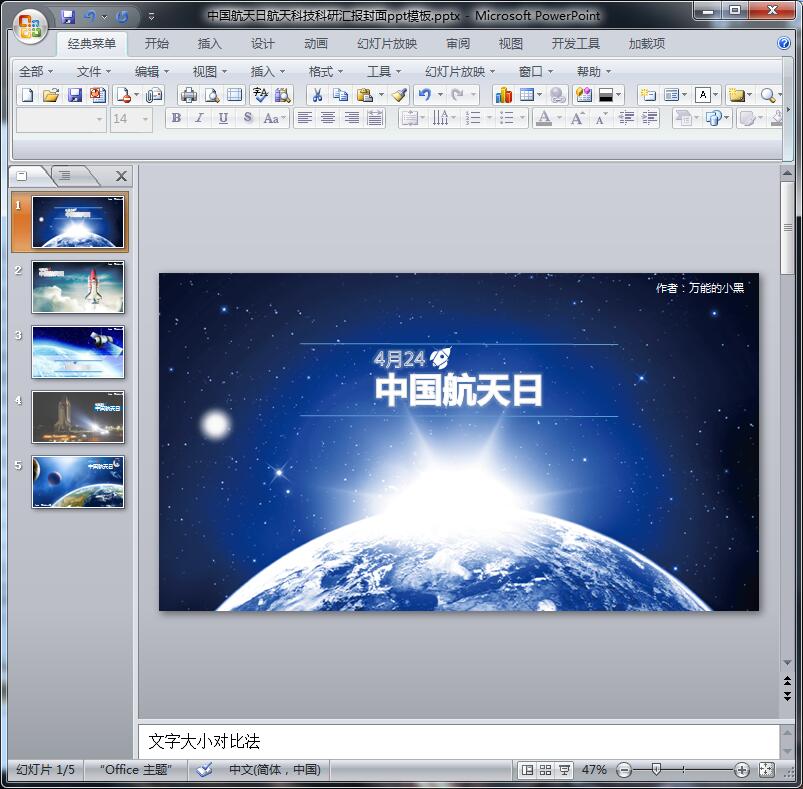This screenshot has height=789, width=803.
Task: Click the New blank document icon
Action: 28,95
